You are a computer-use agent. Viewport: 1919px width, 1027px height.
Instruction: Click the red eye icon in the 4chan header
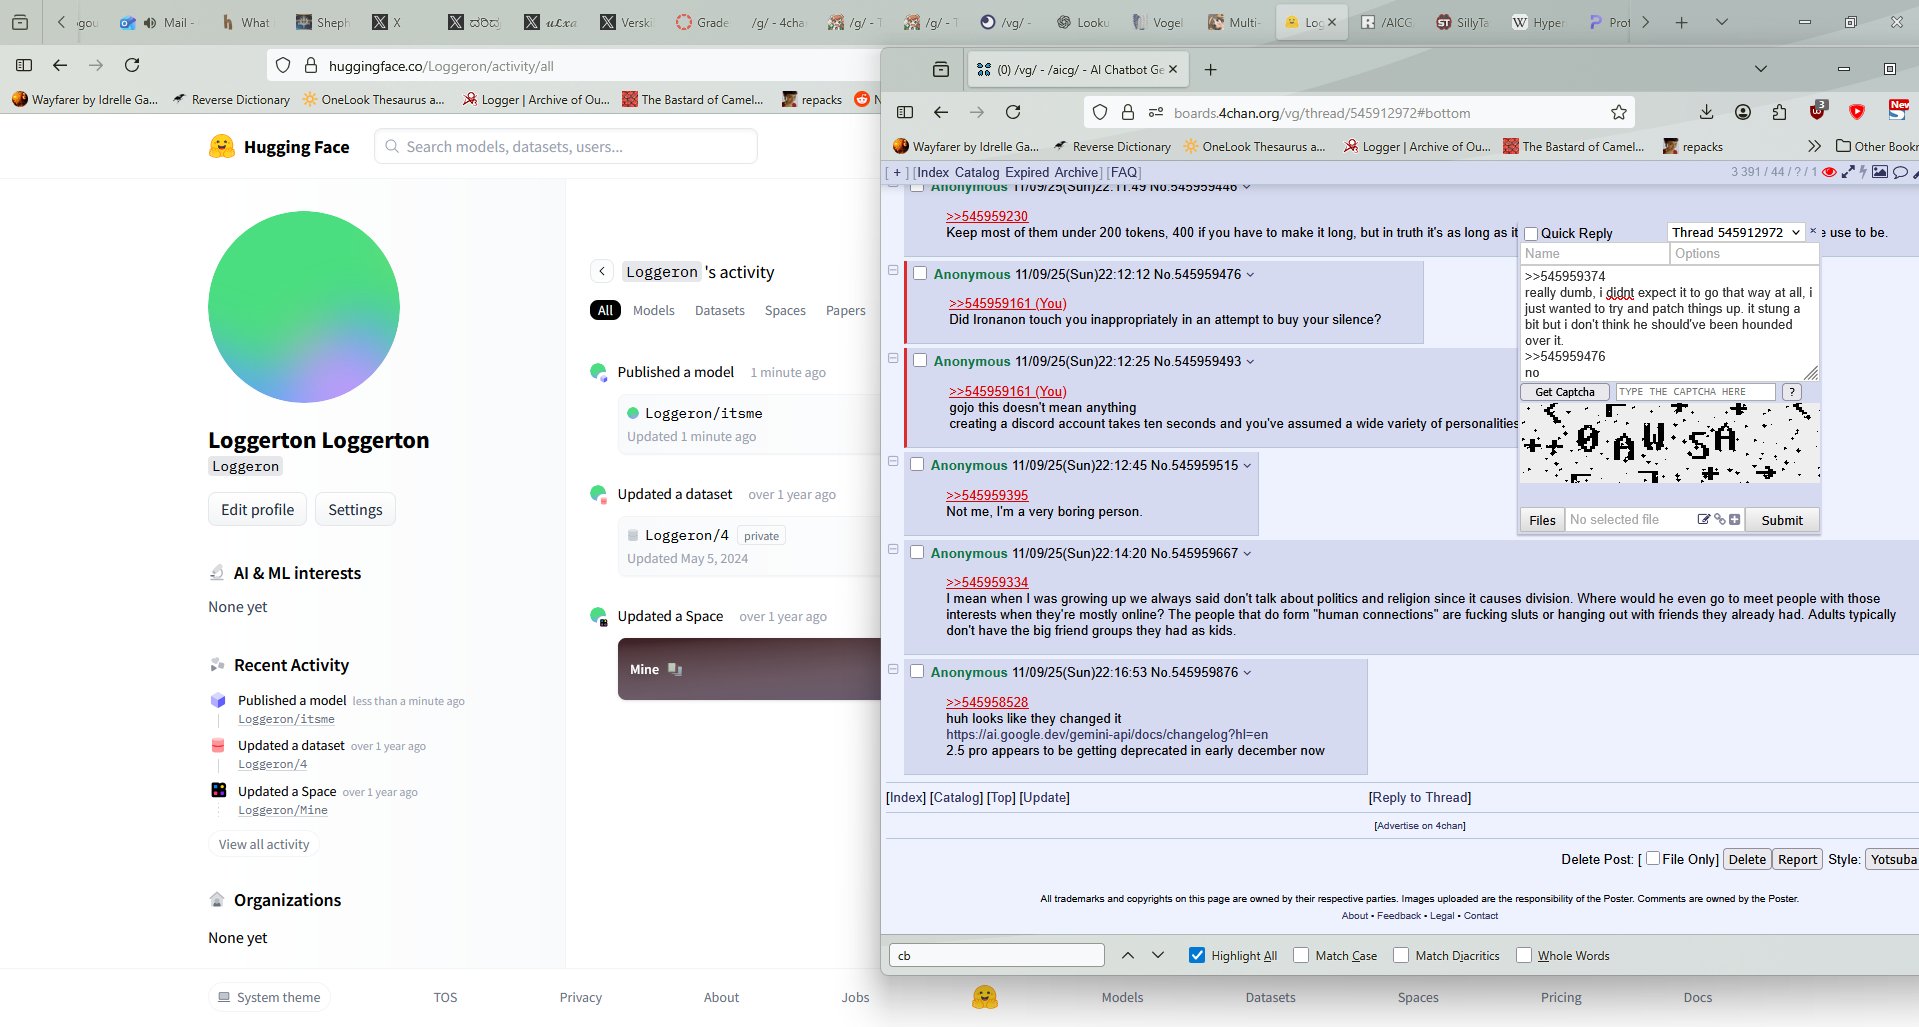click(1829, 172)
